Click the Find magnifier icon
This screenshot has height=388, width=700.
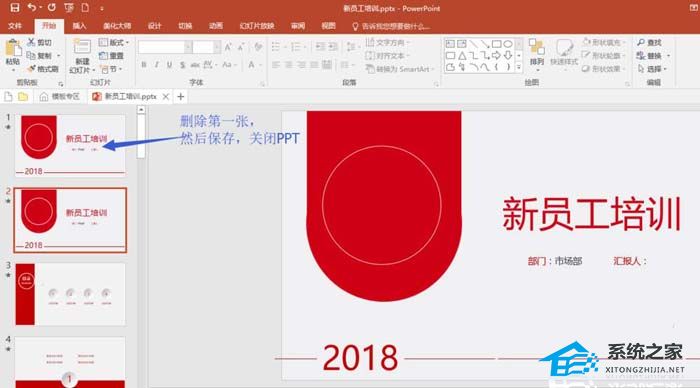[x=641, y=42]
